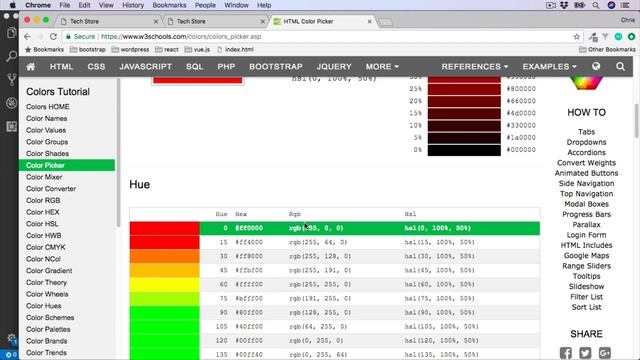Share on Google Plus icon

pyautogui.click(x=604, y=353)
